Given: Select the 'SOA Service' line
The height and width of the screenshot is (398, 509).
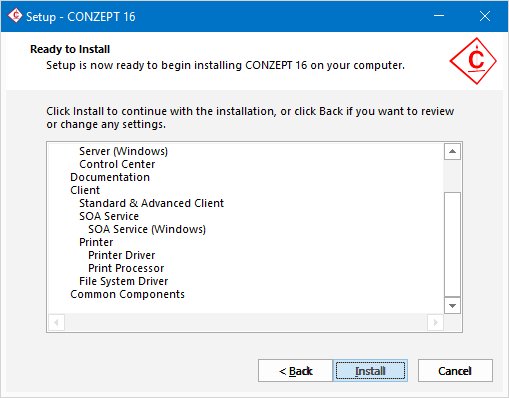Looking at the screenshot, I should [x=109, y=216].
